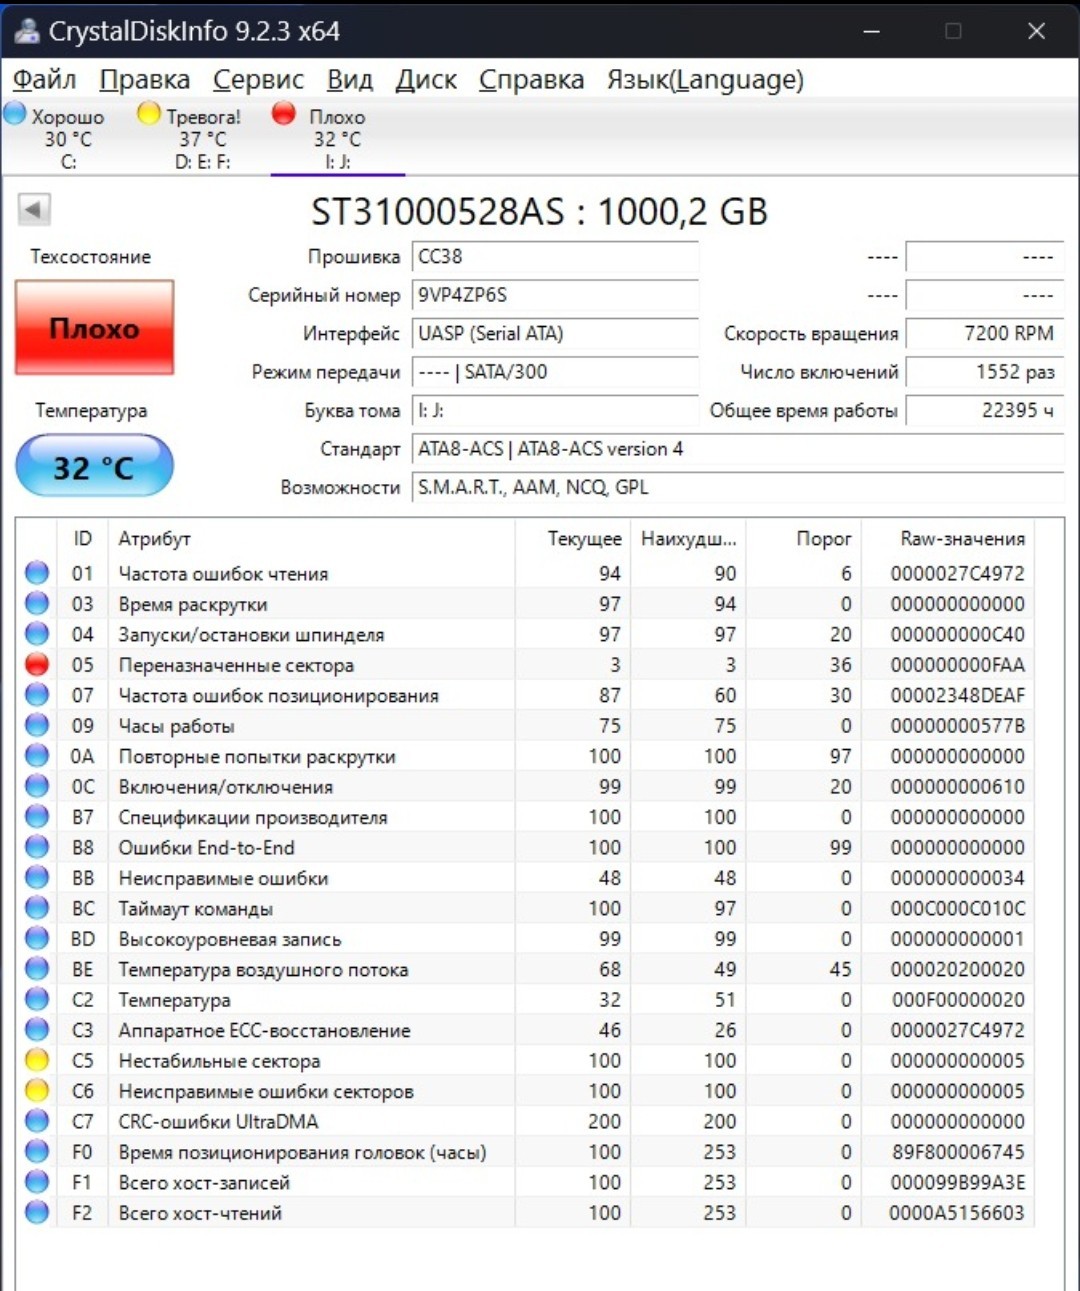
Task: Select the Неисправимые ошибки секторов text
Action: (266, 1091)
